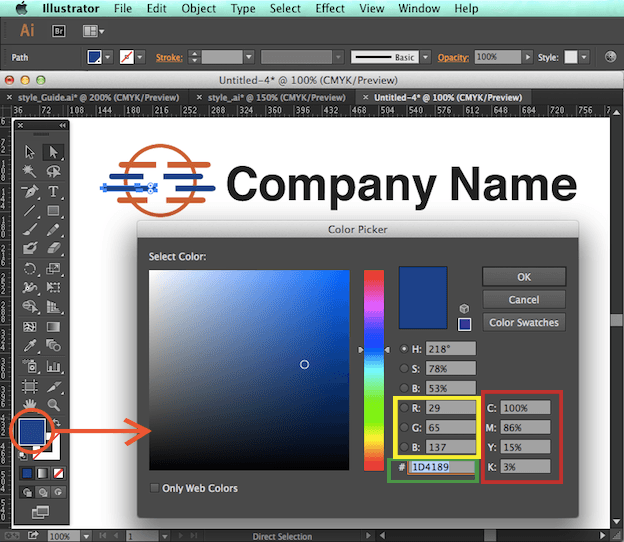624x542 pixels.
Task: Open the stroke color dropdown in control bar
Action: (140, 57)
